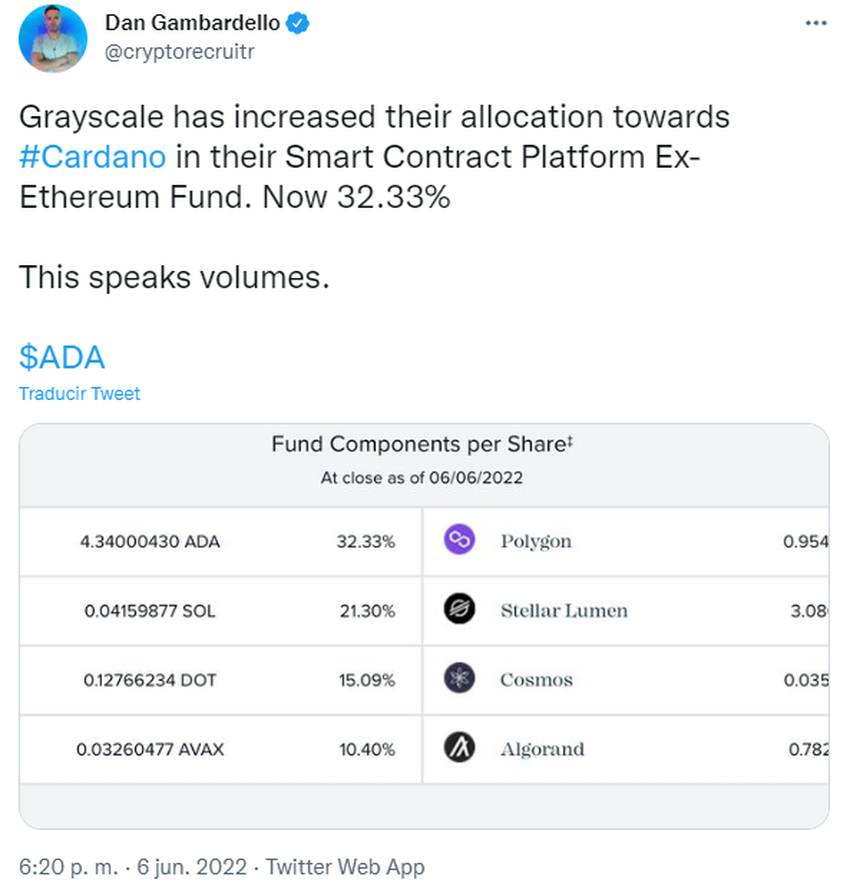Click the Traducir Tweet link
Viewport: 850px width, 893px height.
pyautogui.click(x=79, y=394)
